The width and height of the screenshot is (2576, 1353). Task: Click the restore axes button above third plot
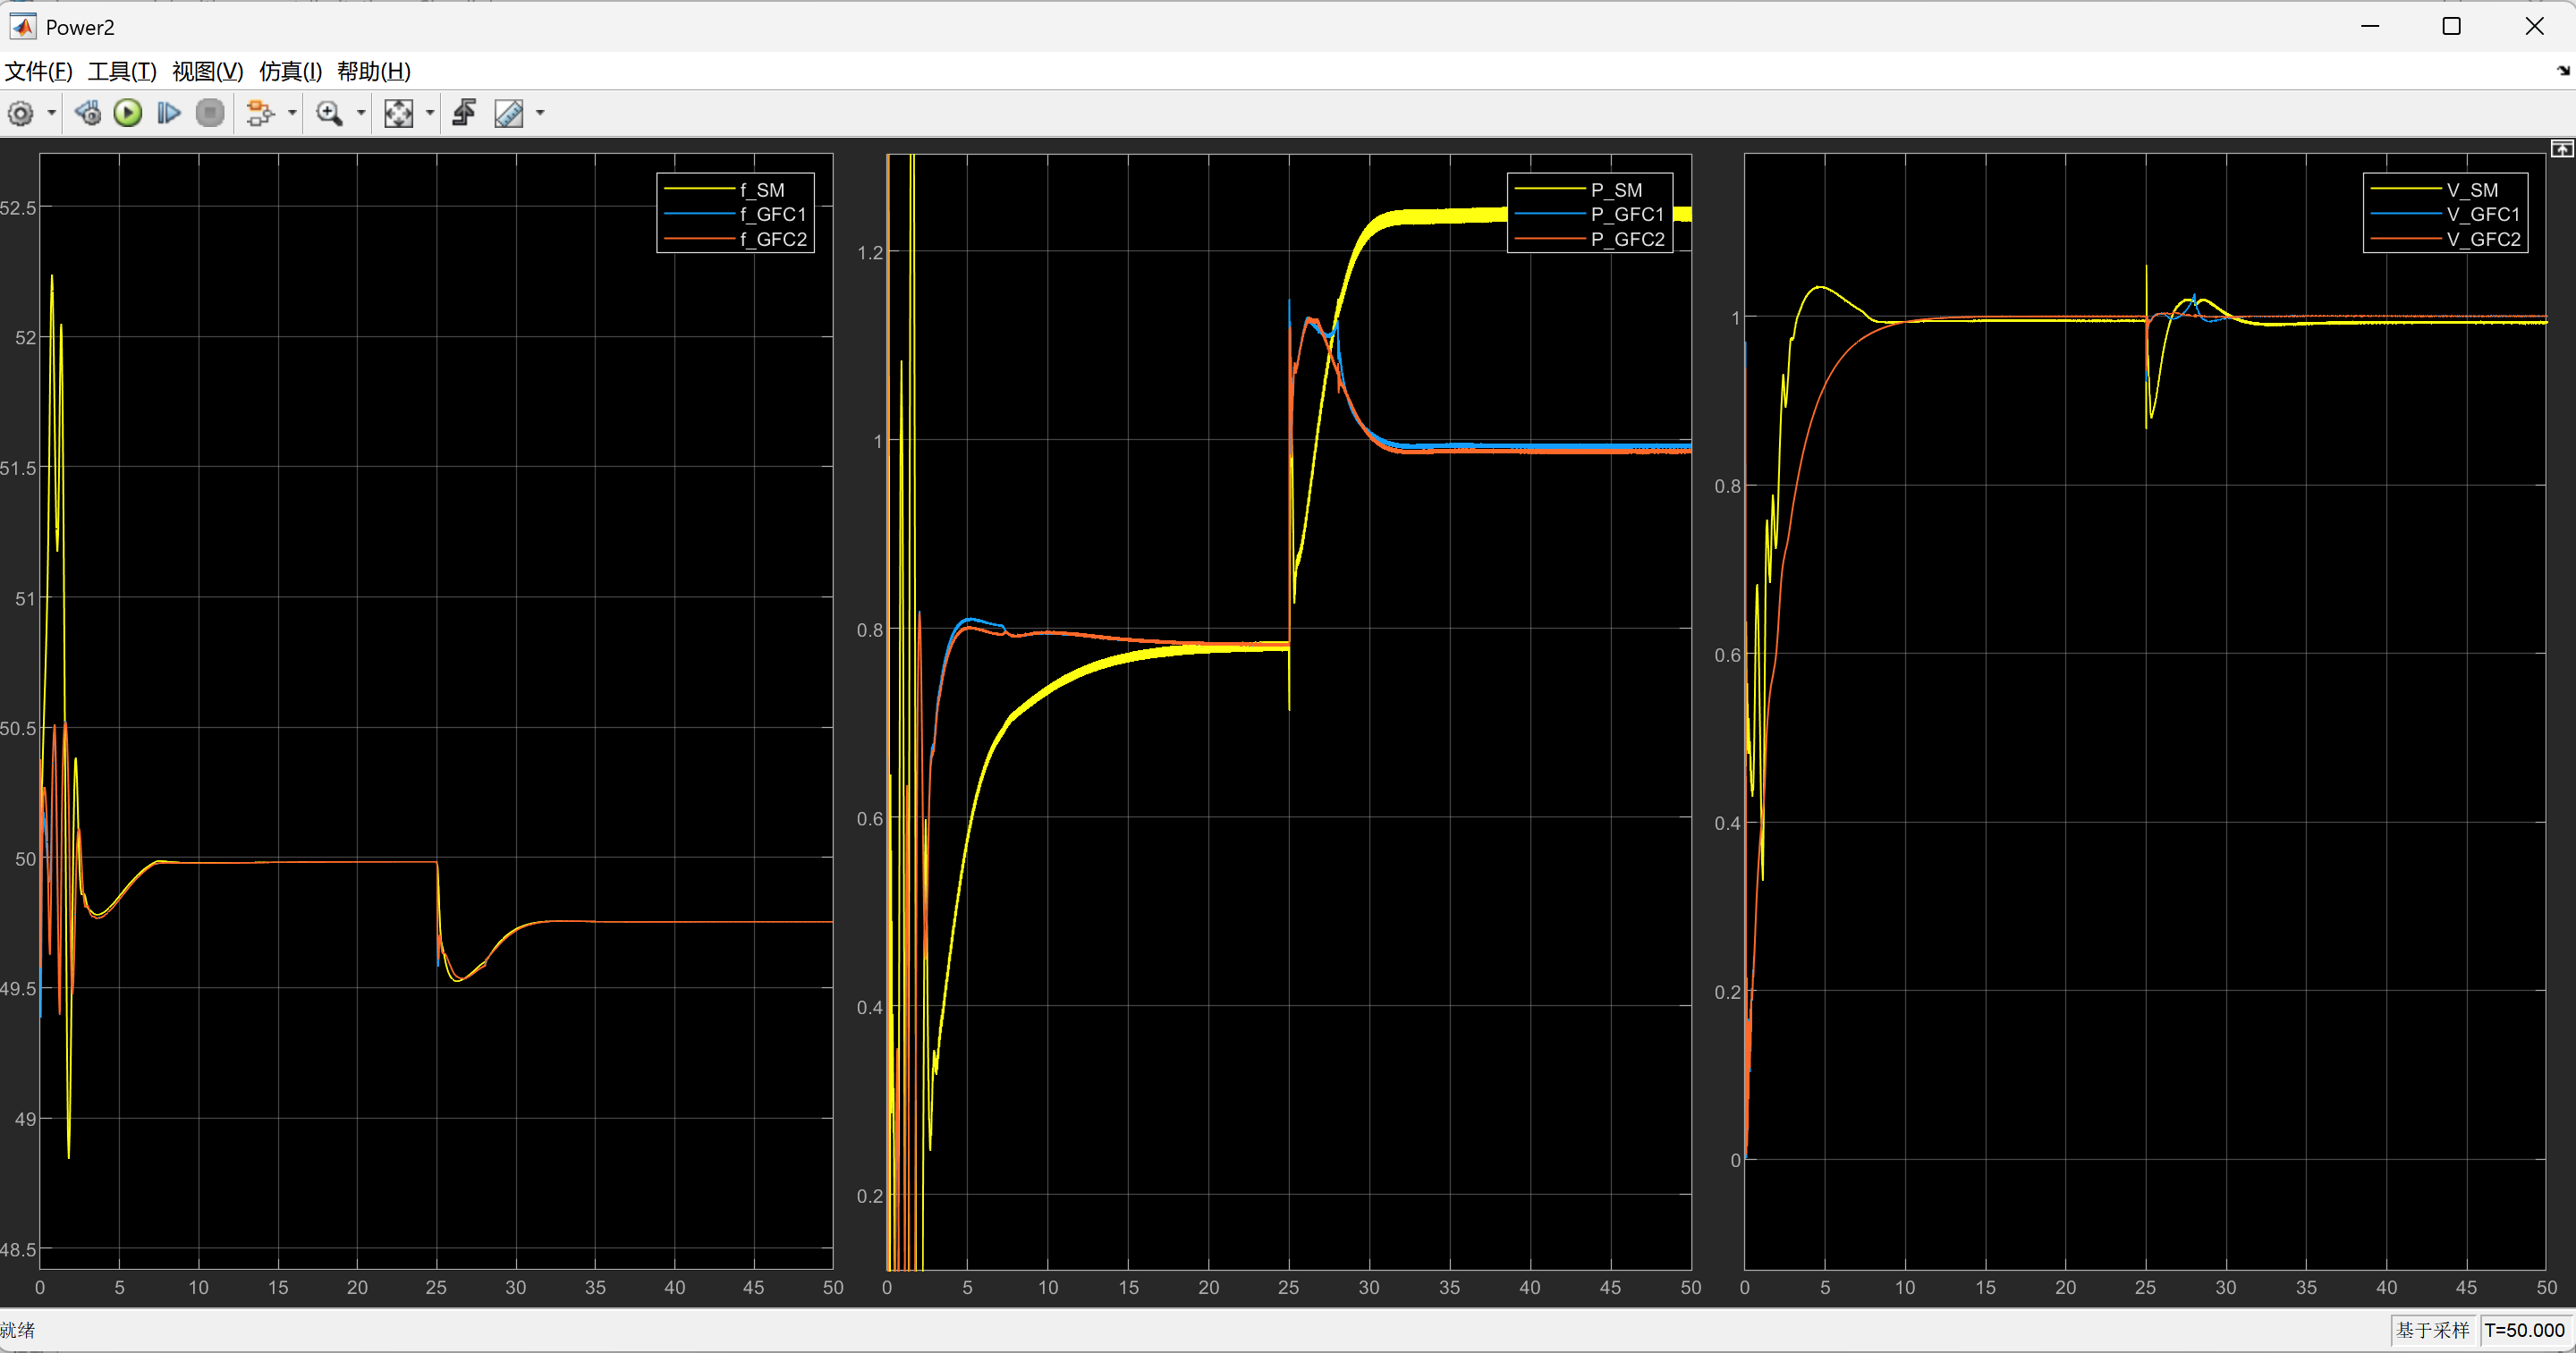(x=2562, y=149)
